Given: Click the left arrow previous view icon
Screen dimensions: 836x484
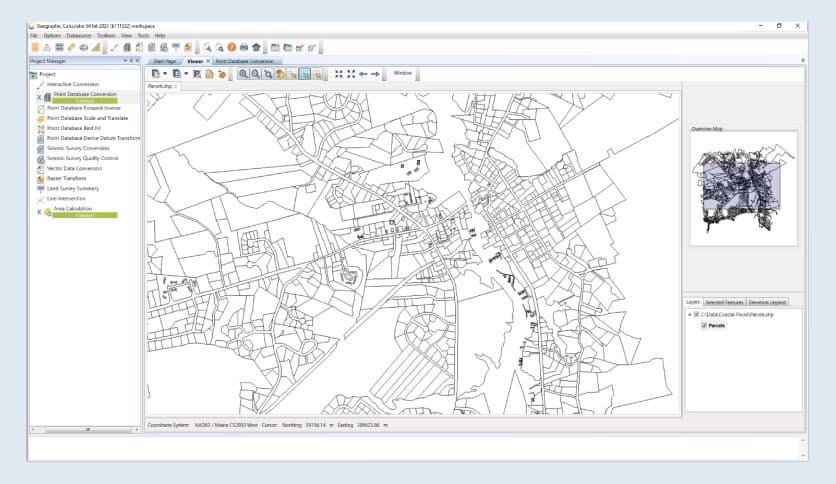Looking at the screenshot, I should (363, 73).
